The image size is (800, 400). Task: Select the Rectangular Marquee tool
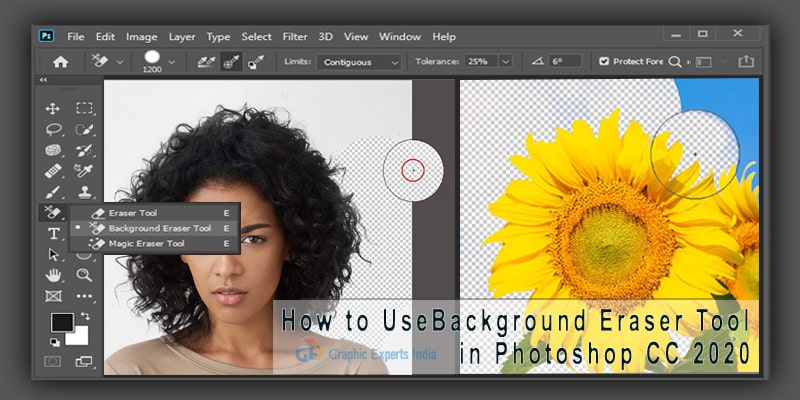click(84, 108)
